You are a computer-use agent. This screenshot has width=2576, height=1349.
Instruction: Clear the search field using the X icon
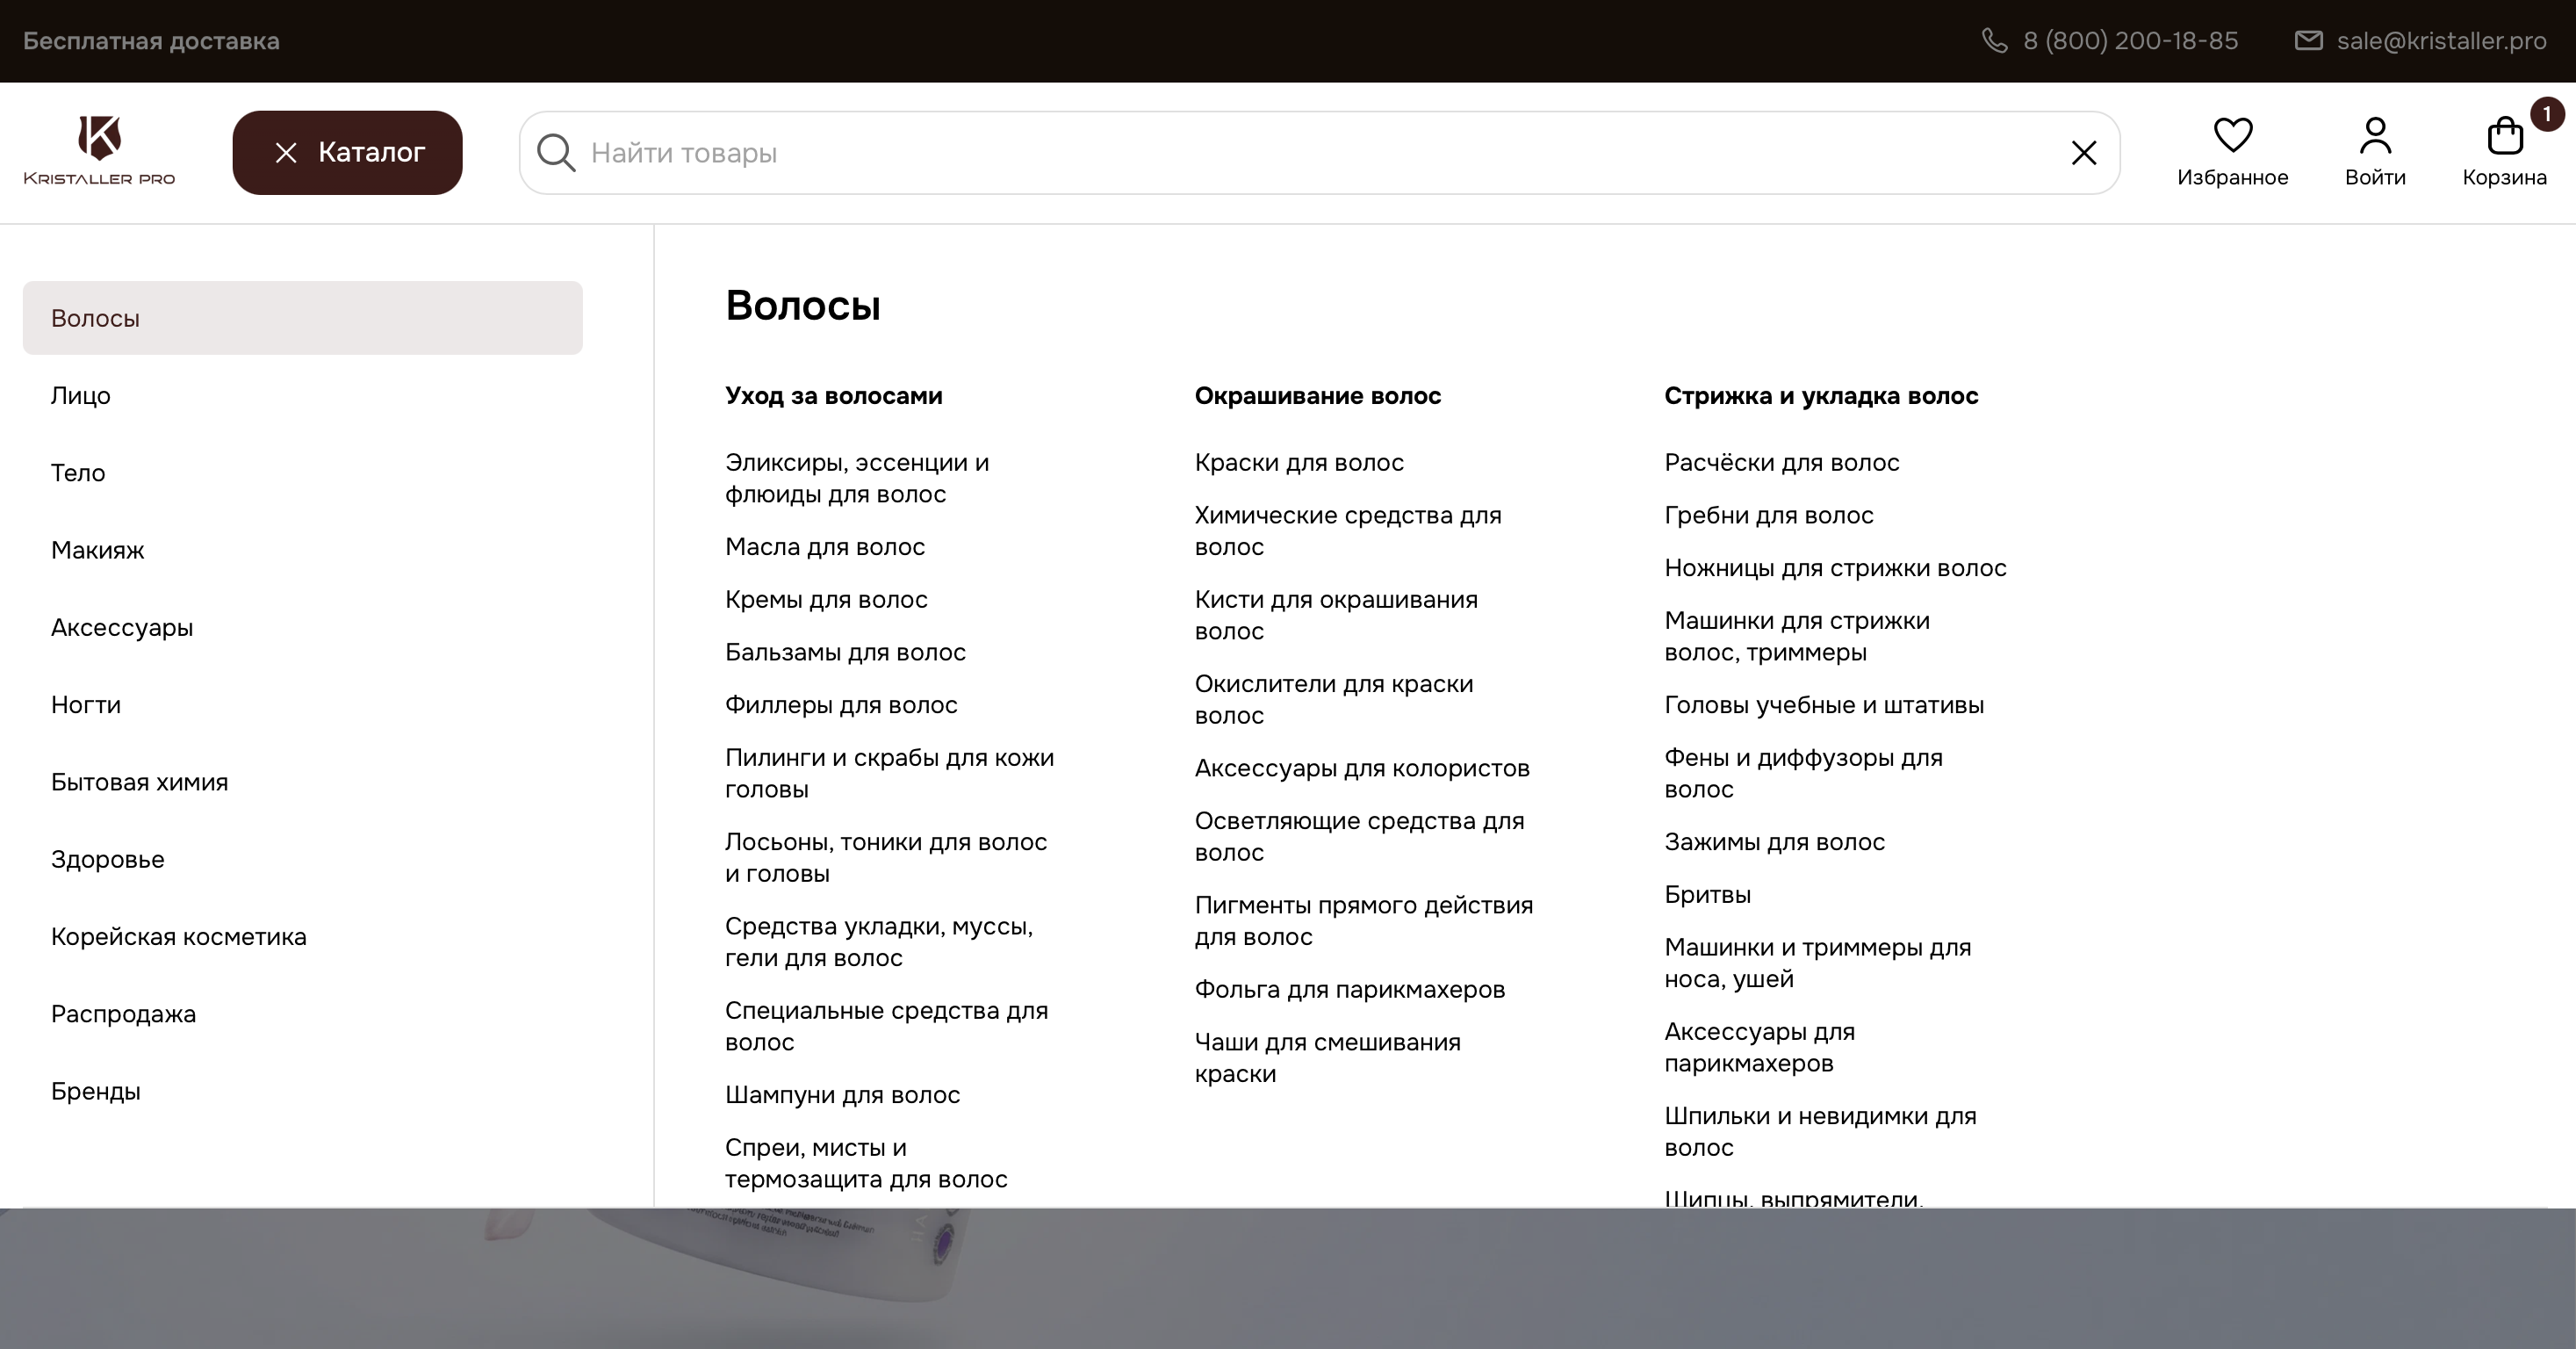[2084, 152]
